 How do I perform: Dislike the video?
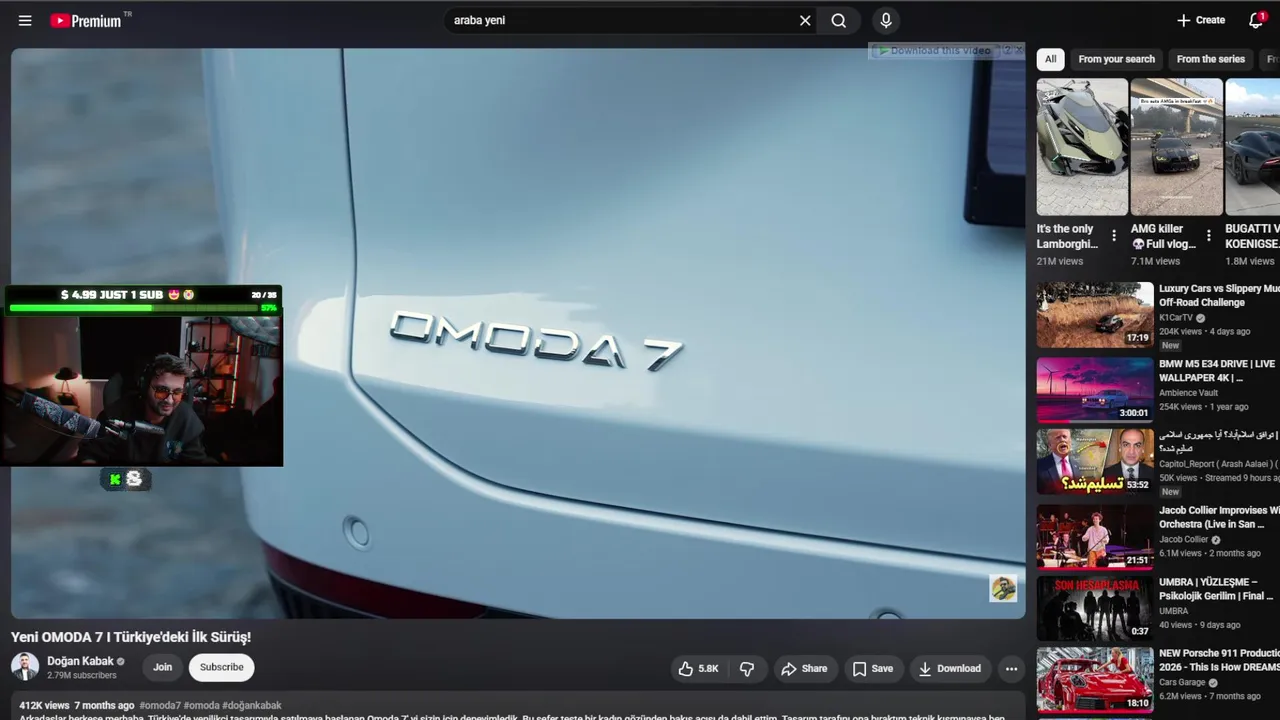click(747, 669)
